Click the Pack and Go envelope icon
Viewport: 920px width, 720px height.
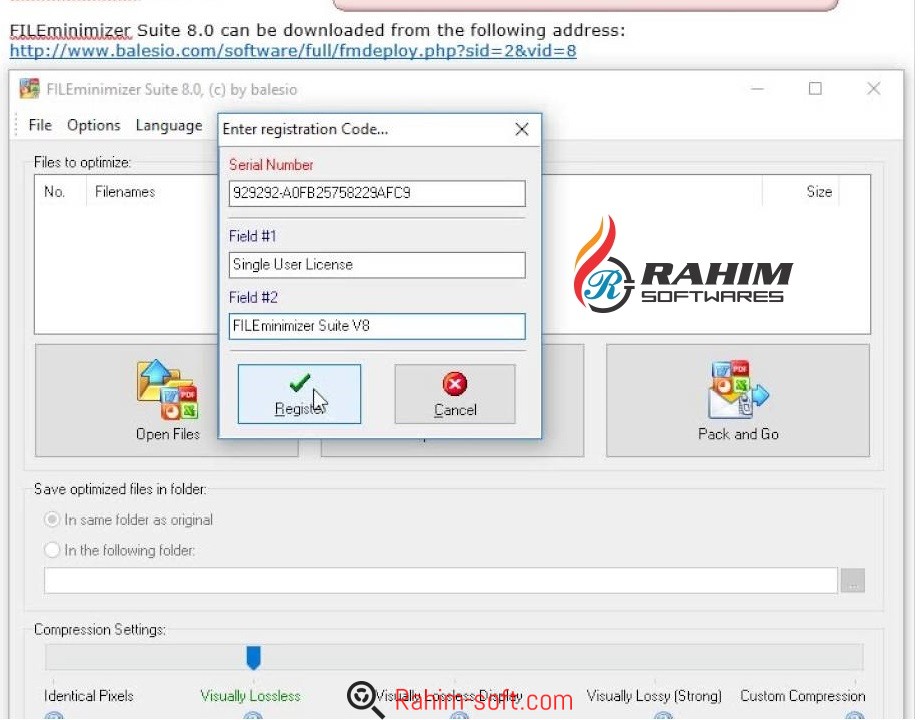click(x=738, y=388)
